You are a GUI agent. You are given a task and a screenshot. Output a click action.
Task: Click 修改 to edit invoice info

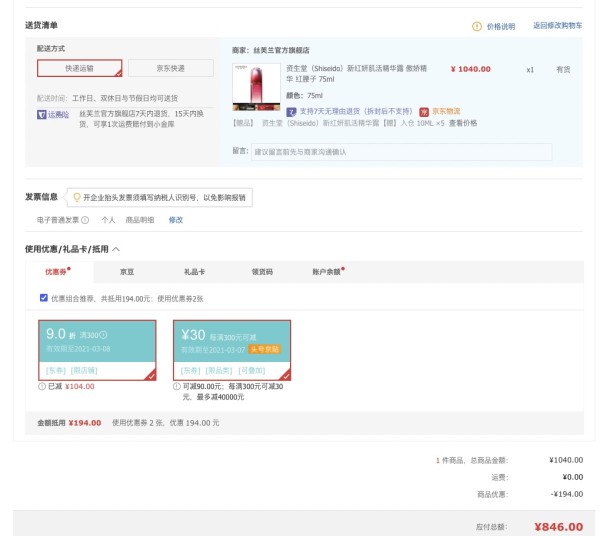[x=176, y=220]
